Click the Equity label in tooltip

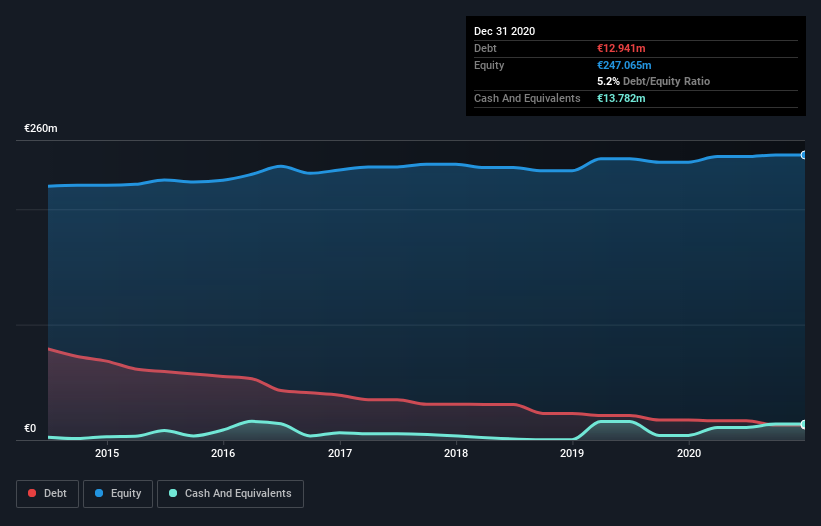coord(489,65)
